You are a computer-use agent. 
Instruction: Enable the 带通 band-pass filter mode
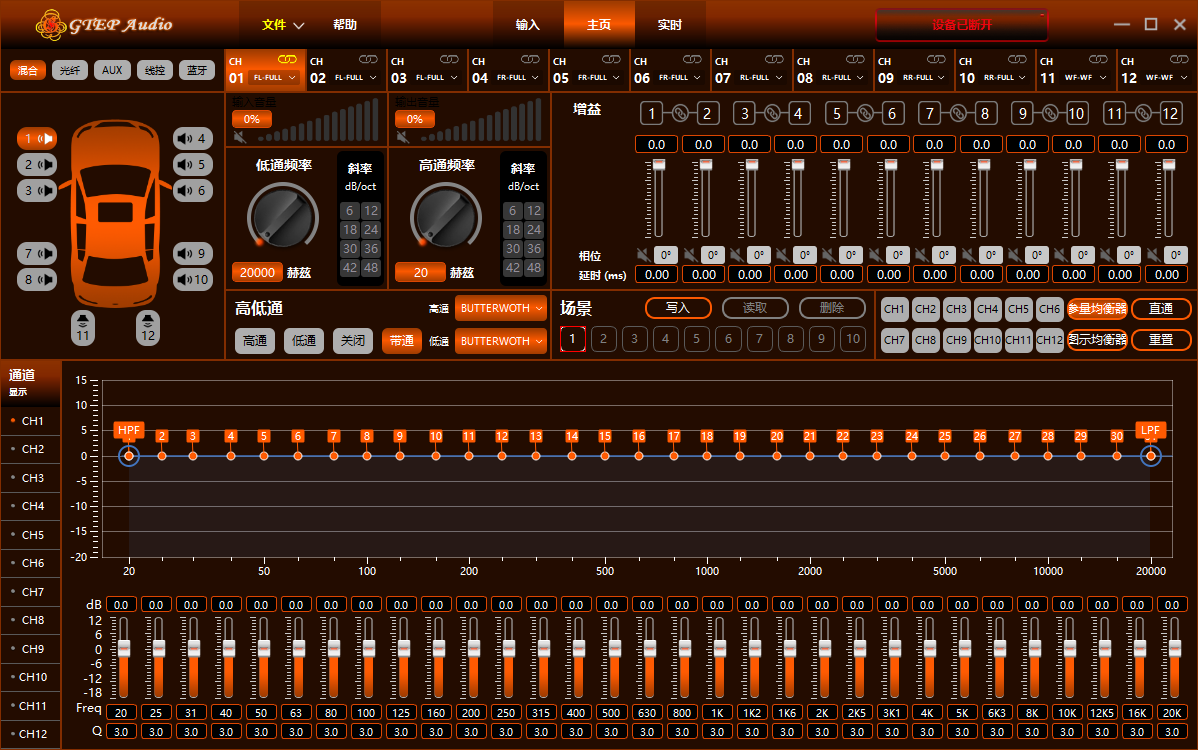coord(401,341)
